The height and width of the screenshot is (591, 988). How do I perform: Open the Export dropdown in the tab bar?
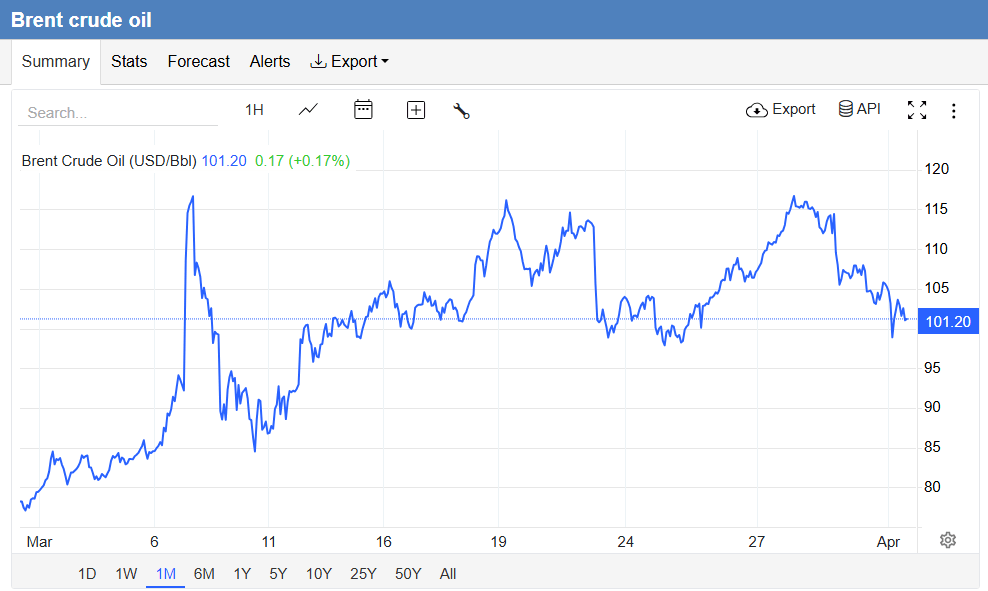pyautogui.click(x=349, y=61)
